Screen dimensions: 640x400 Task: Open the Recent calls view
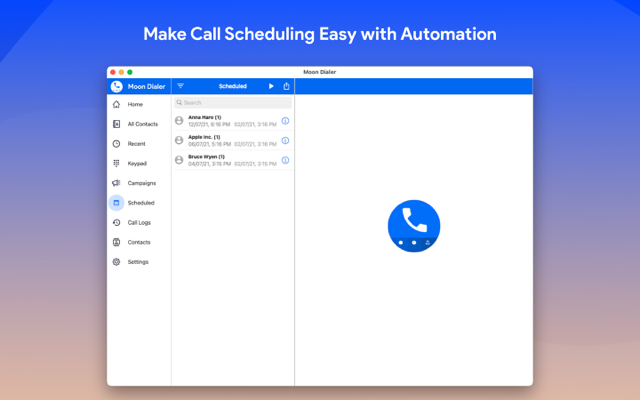click(x=135, y=144)
